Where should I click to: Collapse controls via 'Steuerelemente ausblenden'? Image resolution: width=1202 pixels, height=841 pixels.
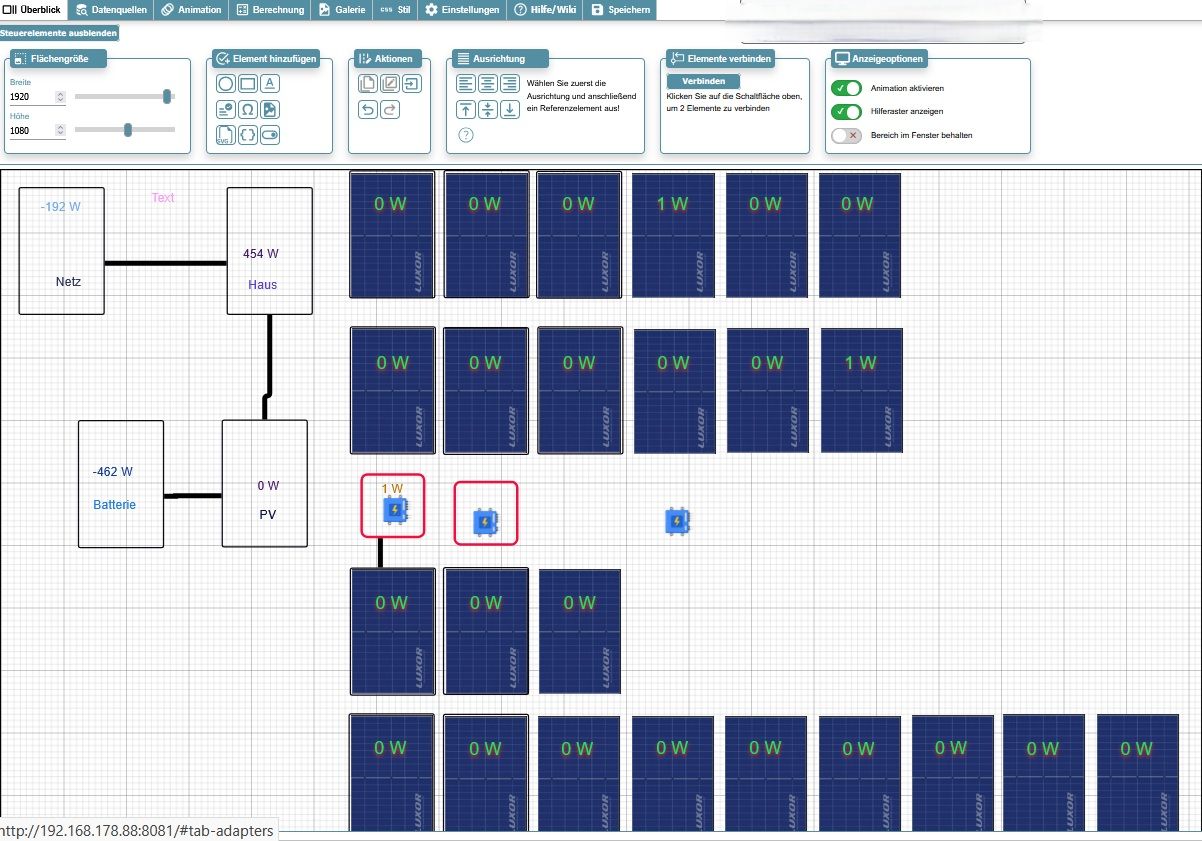tap(59, 33)
